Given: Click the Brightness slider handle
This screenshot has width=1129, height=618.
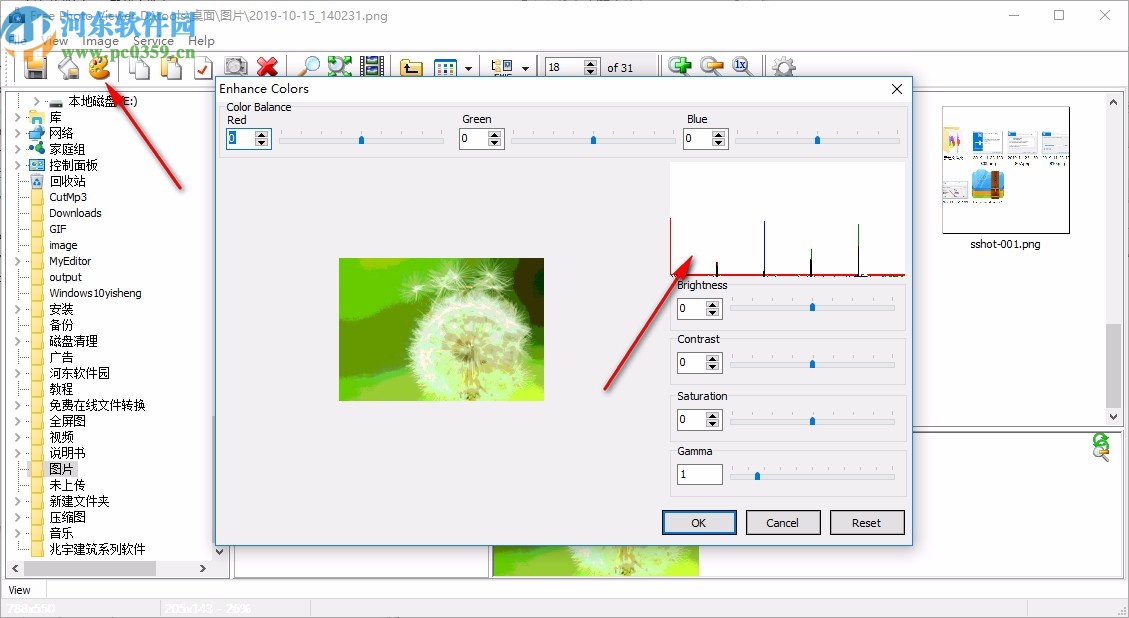Looking at the screenshot, I should pos(812,307).
